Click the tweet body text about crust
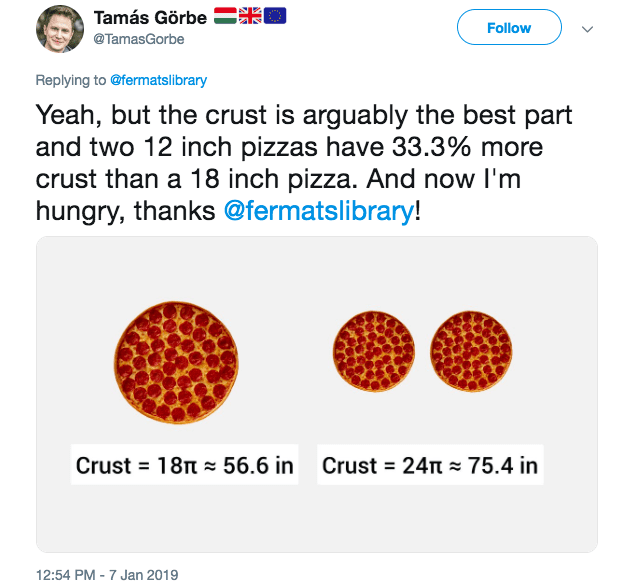Viewport: 632px width, 585px height. point(304,163)
